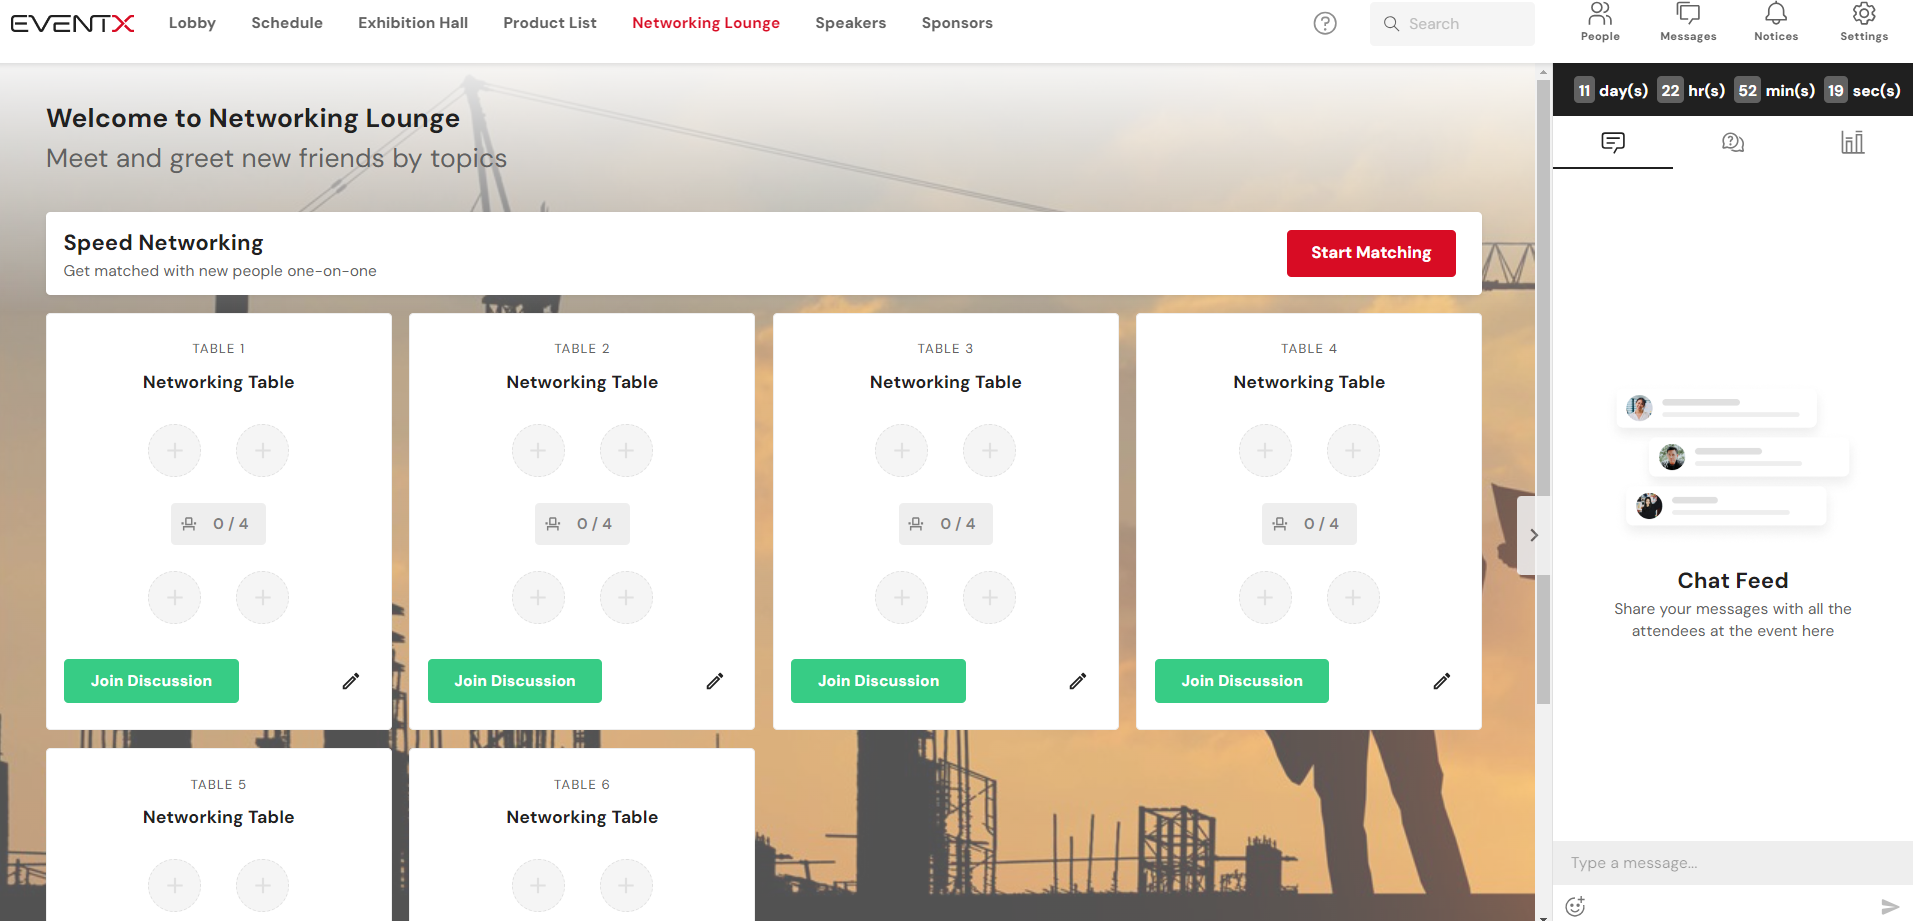
Task: Take the top-right seat at Table 6
Action: pyautogui.click(x=626, y=886)
